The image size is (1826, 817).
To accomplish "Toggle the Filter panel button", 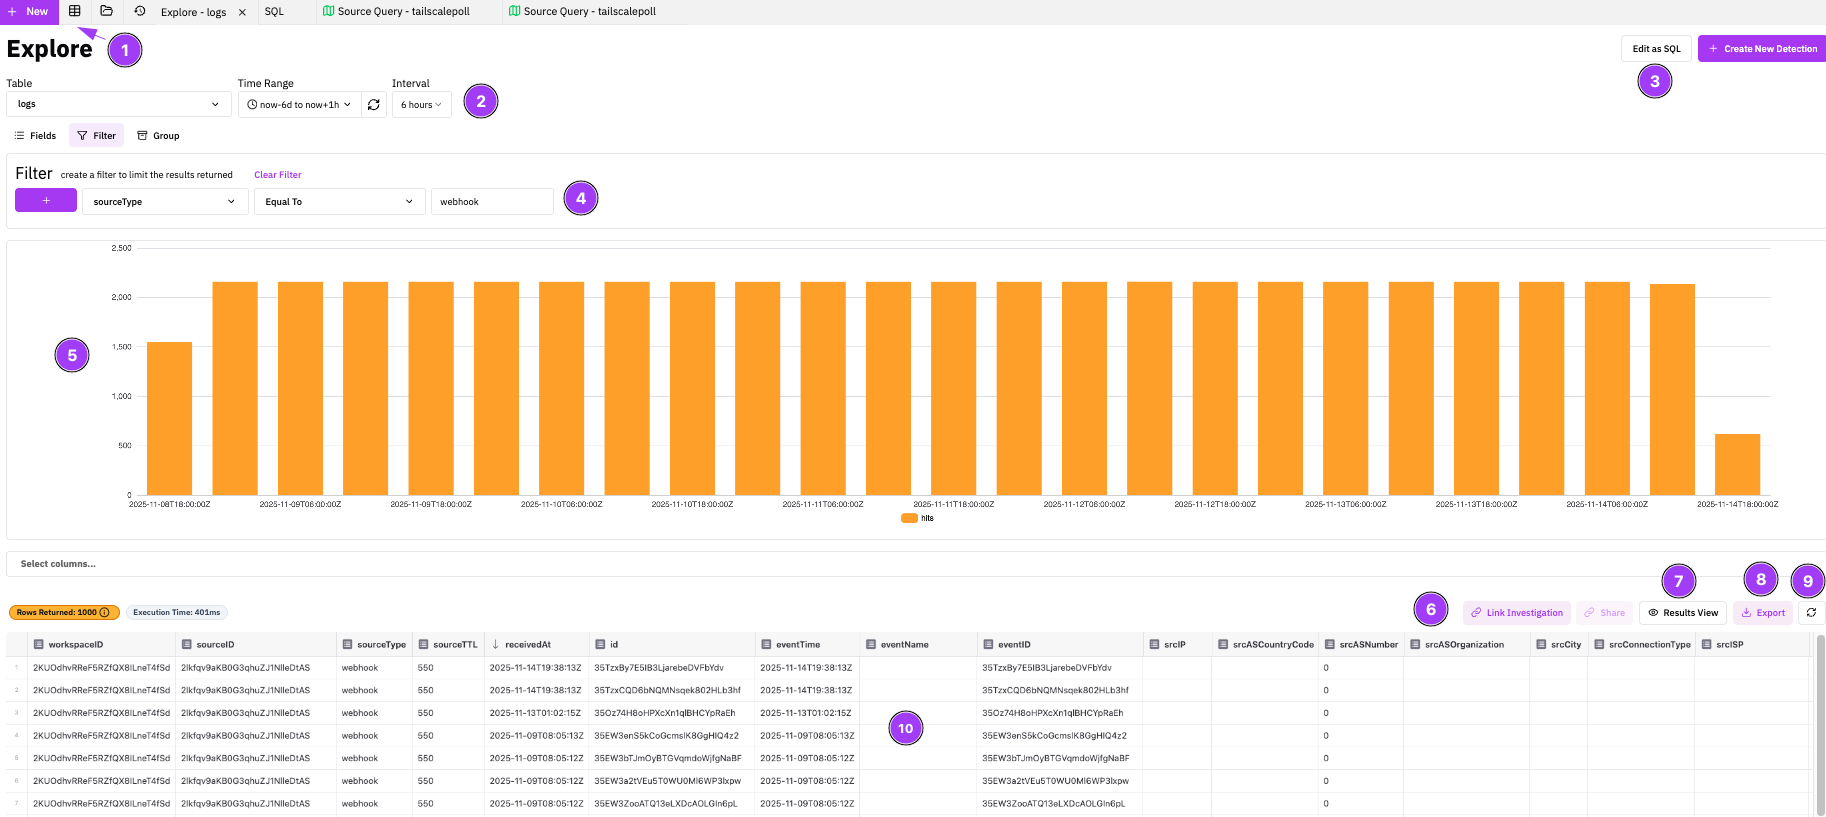I will [x=96, y=136].
